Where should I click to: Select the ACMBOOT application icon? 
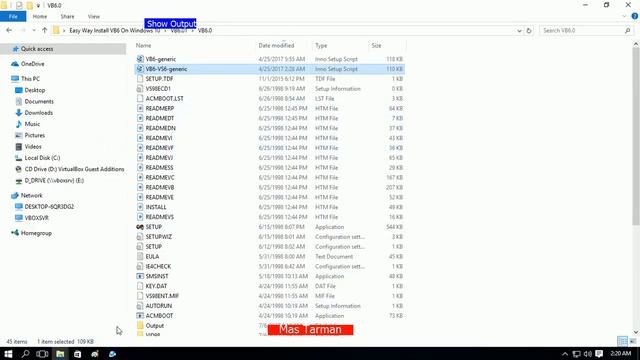[140, 316]
